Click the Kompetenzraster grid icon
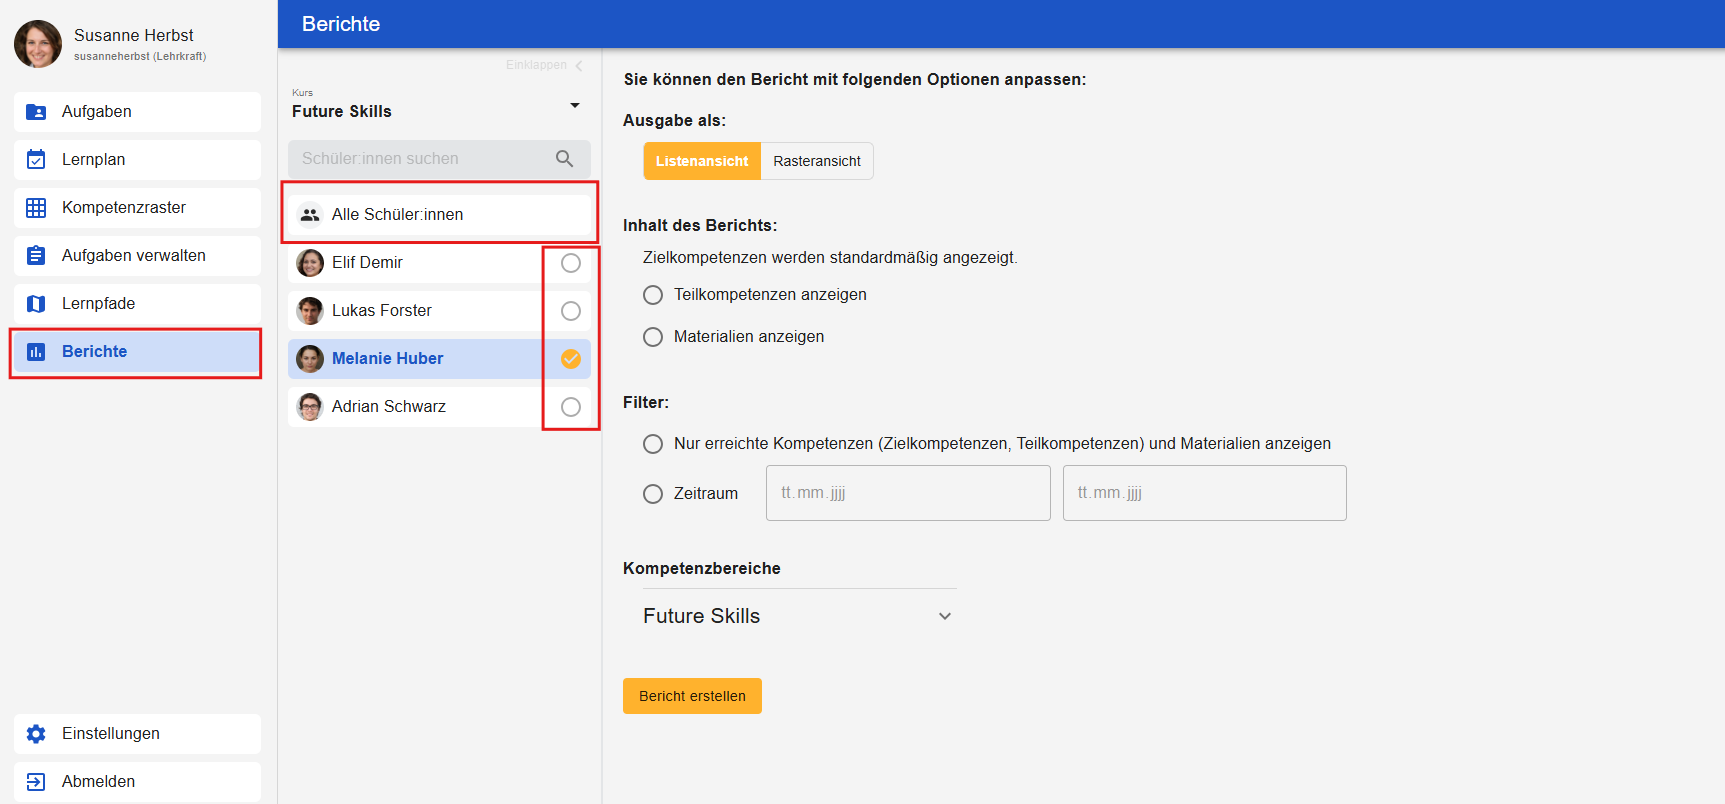The image size is (1725, 804). coord(36,208)
